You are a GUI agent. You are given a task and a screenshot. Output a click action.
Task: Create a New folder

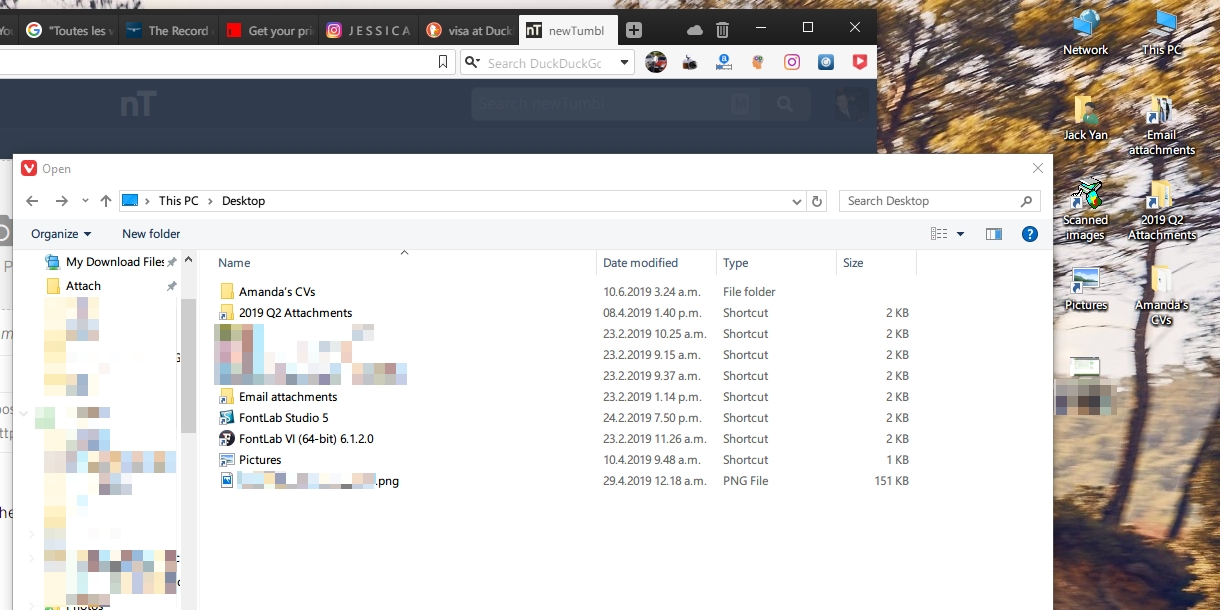pyautogui.click(x=151, y=234)
